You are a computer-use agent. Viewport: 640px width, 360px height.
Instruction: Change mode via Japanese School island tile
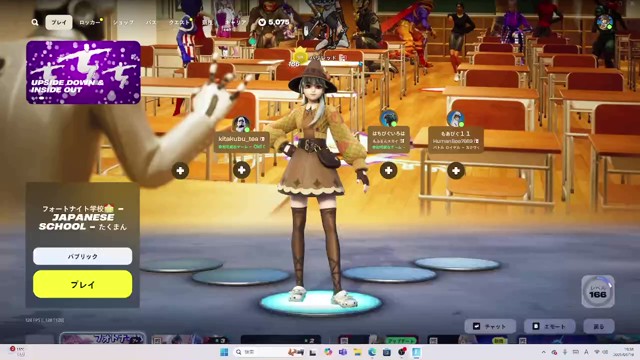point(82,218)
